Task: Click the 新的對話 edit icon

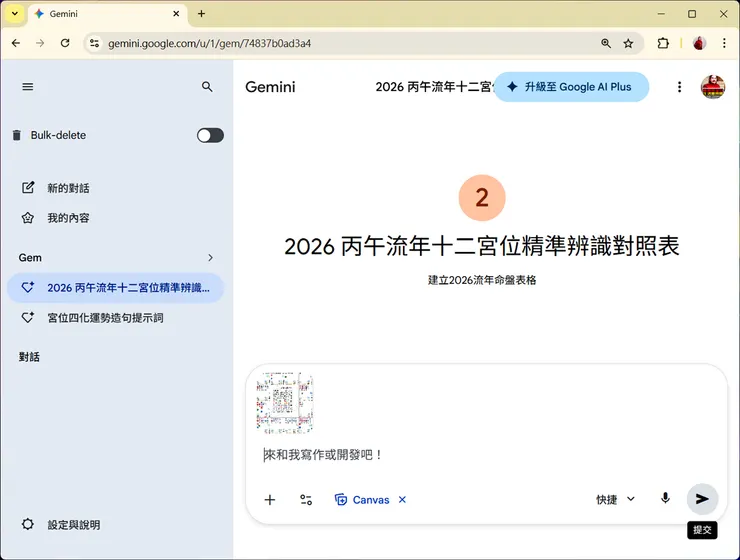Action: click(x=28, y=188)
